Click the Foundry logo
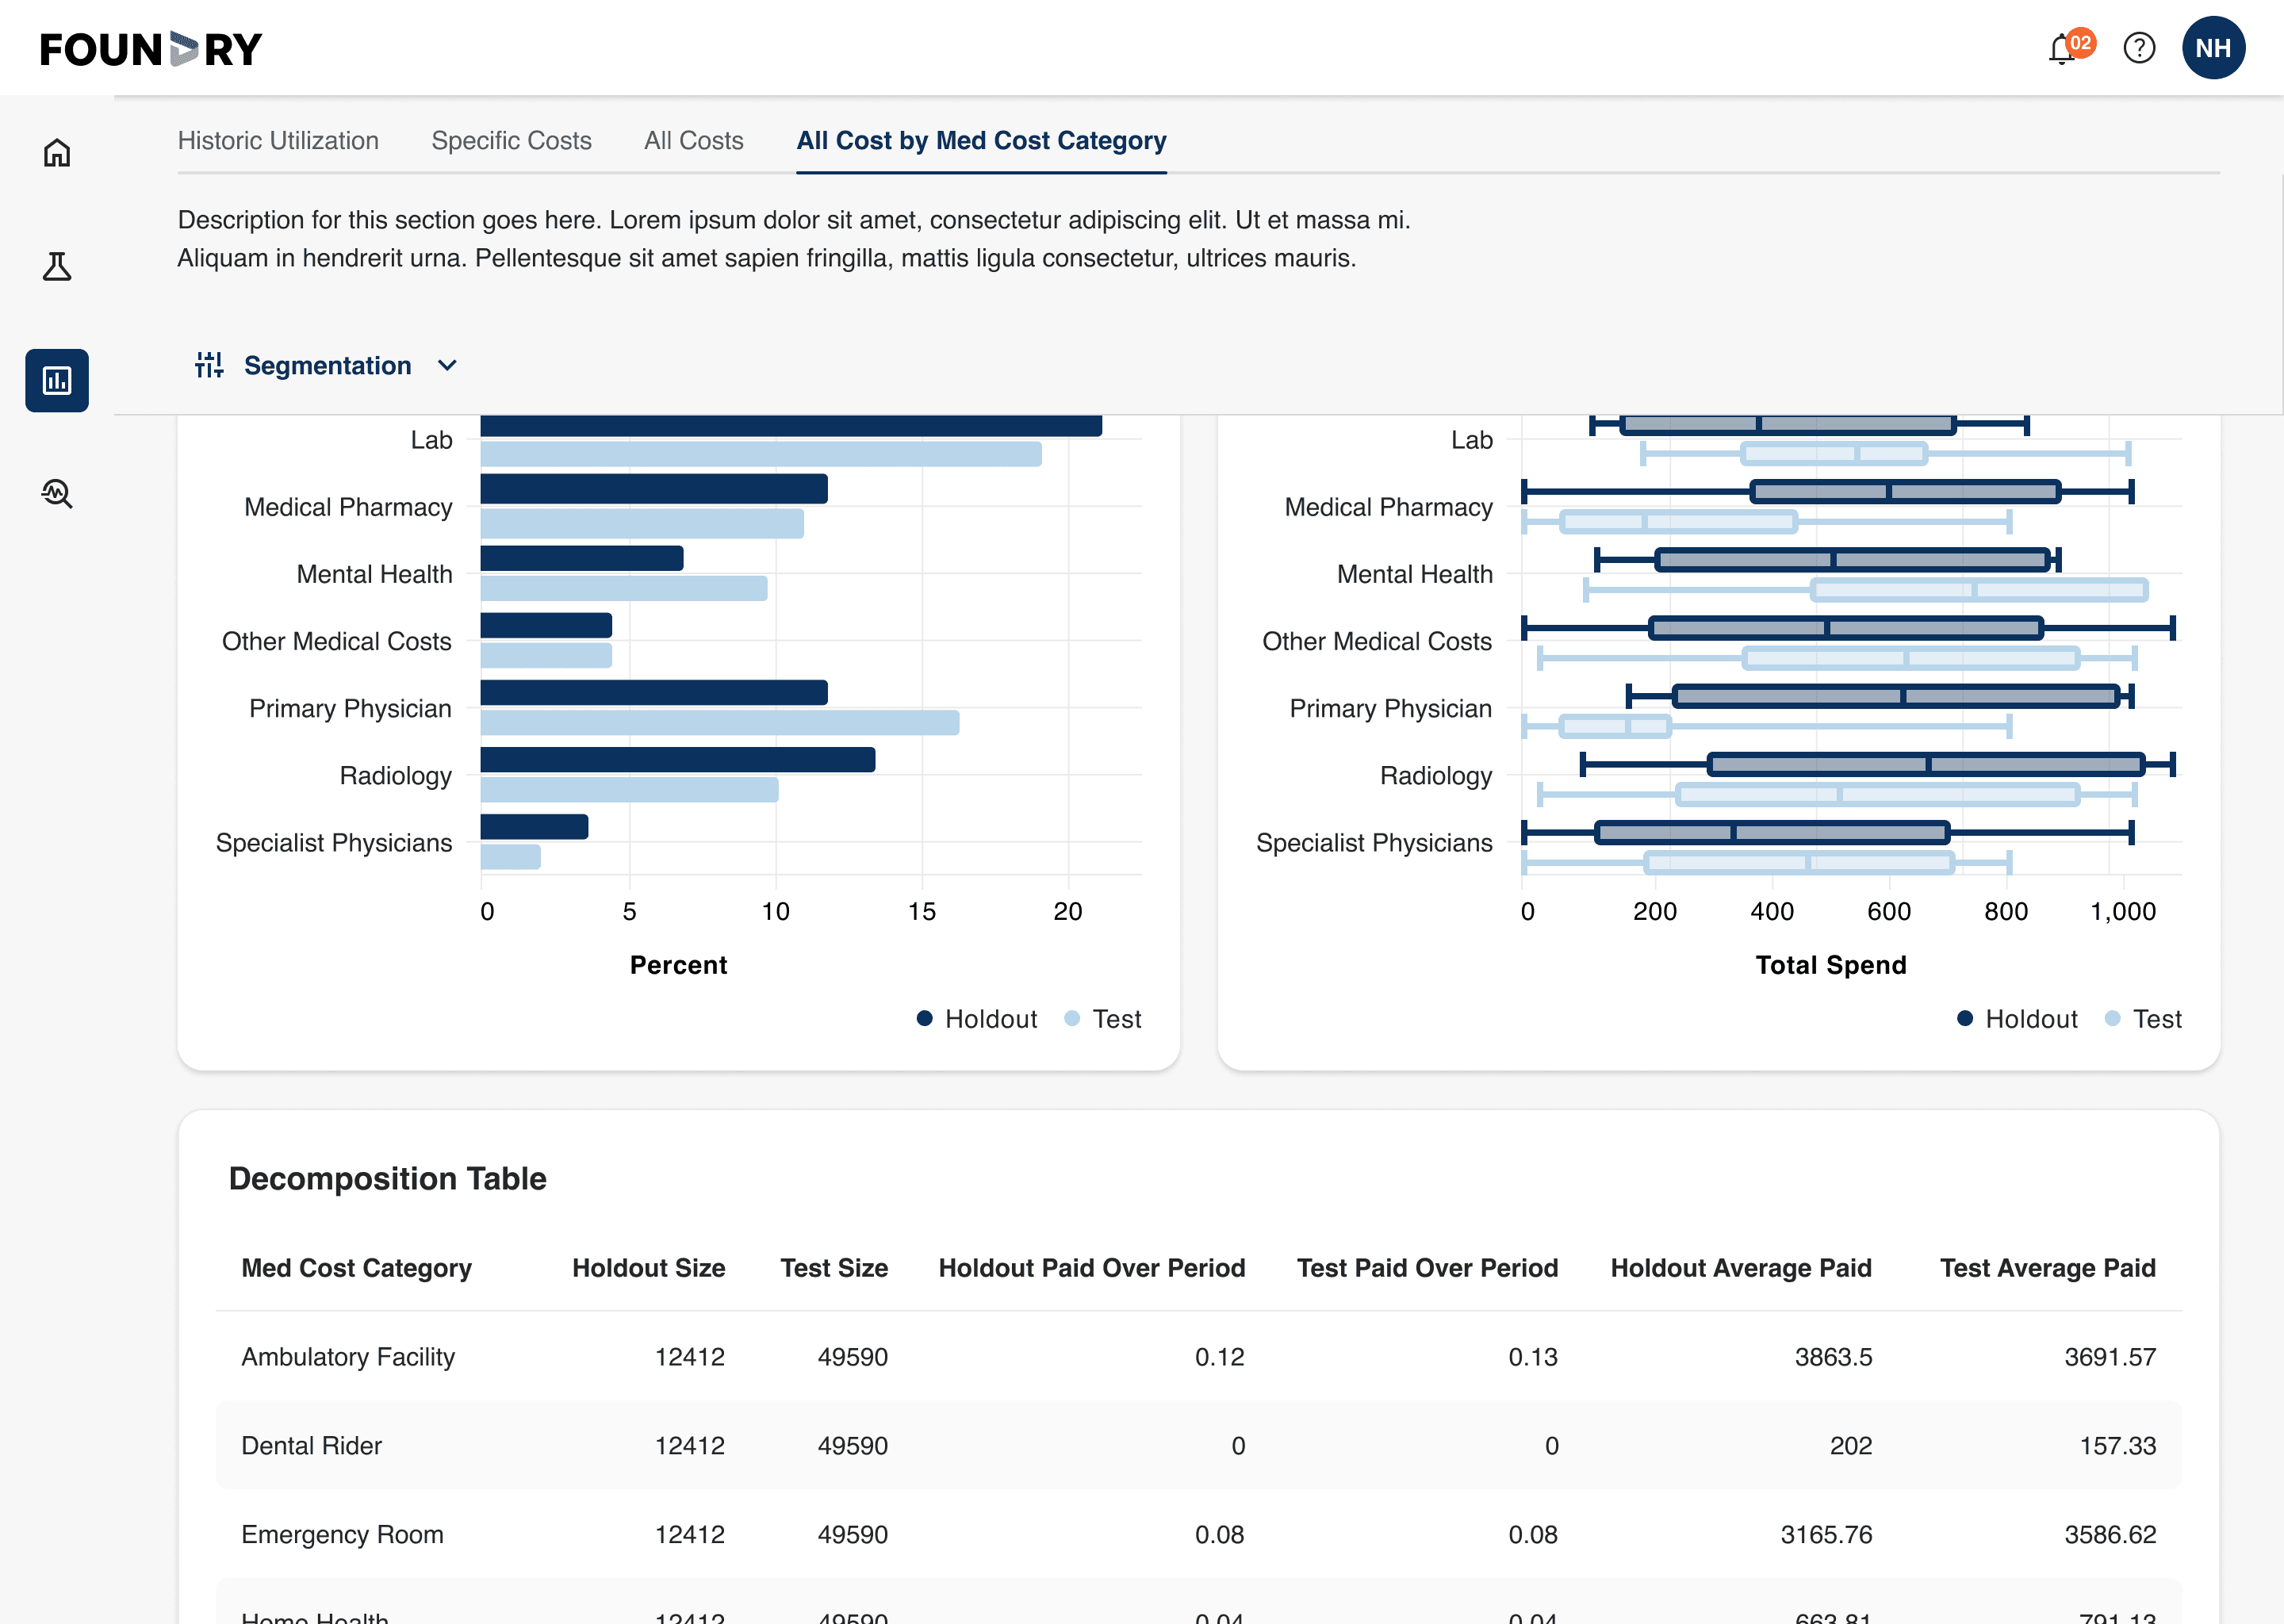 point(151,49)
